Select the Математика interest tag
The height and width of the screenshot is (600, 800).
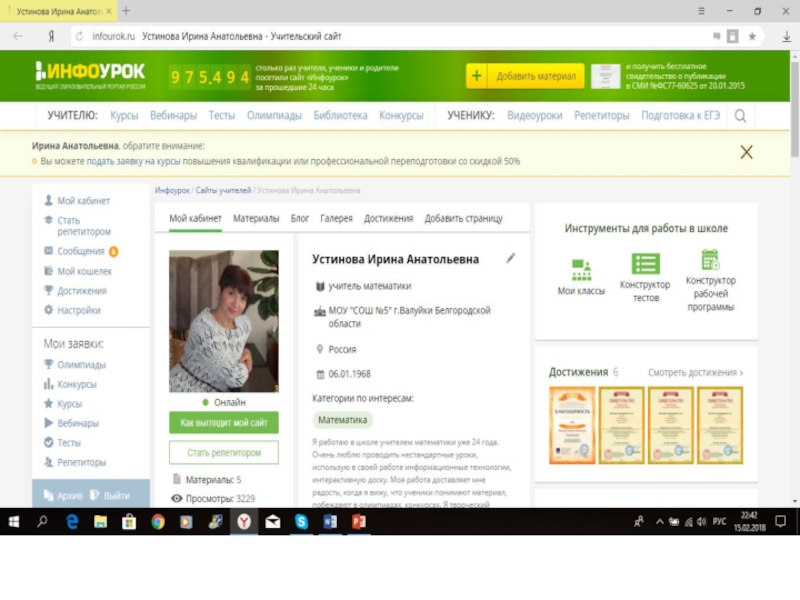[343, 420]
